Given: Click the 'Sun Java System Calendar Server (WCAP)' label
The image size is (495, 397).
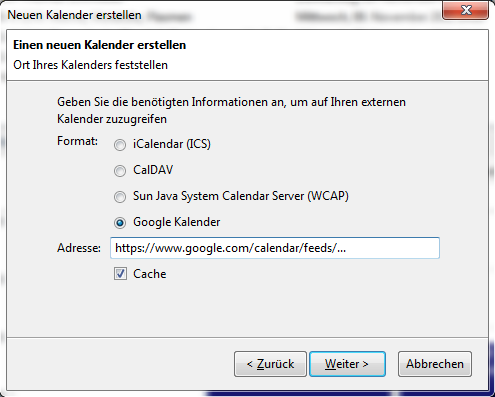Looking at the screenshot, I should (x=241, y=196).
